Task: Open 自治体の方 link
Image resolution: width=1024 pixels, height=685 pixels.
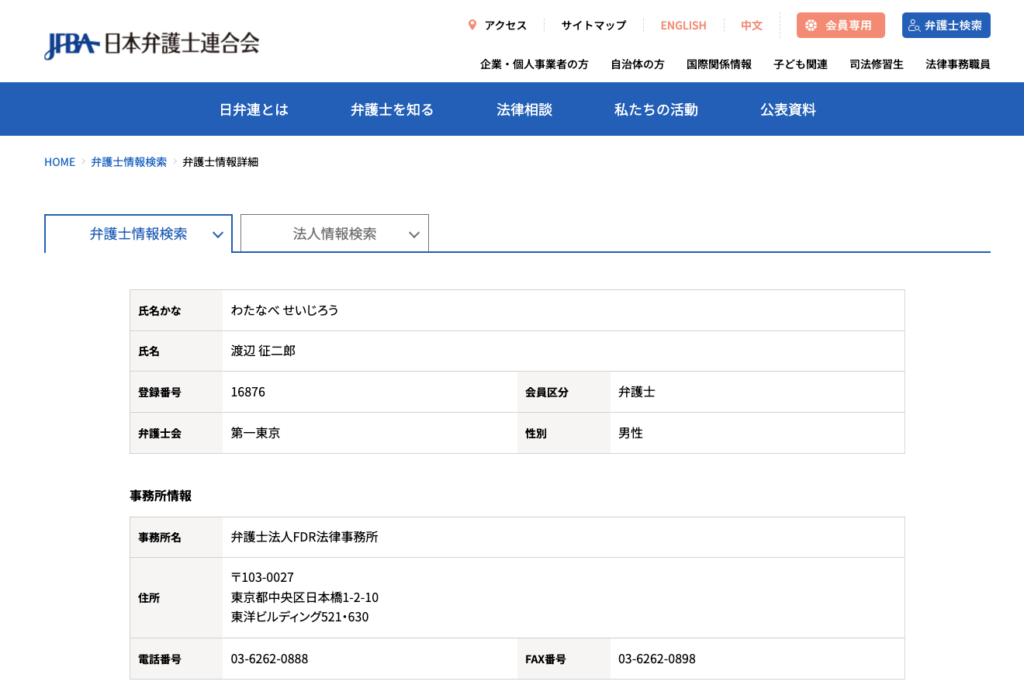Action: pyautogui.click(x=637, y=64)
